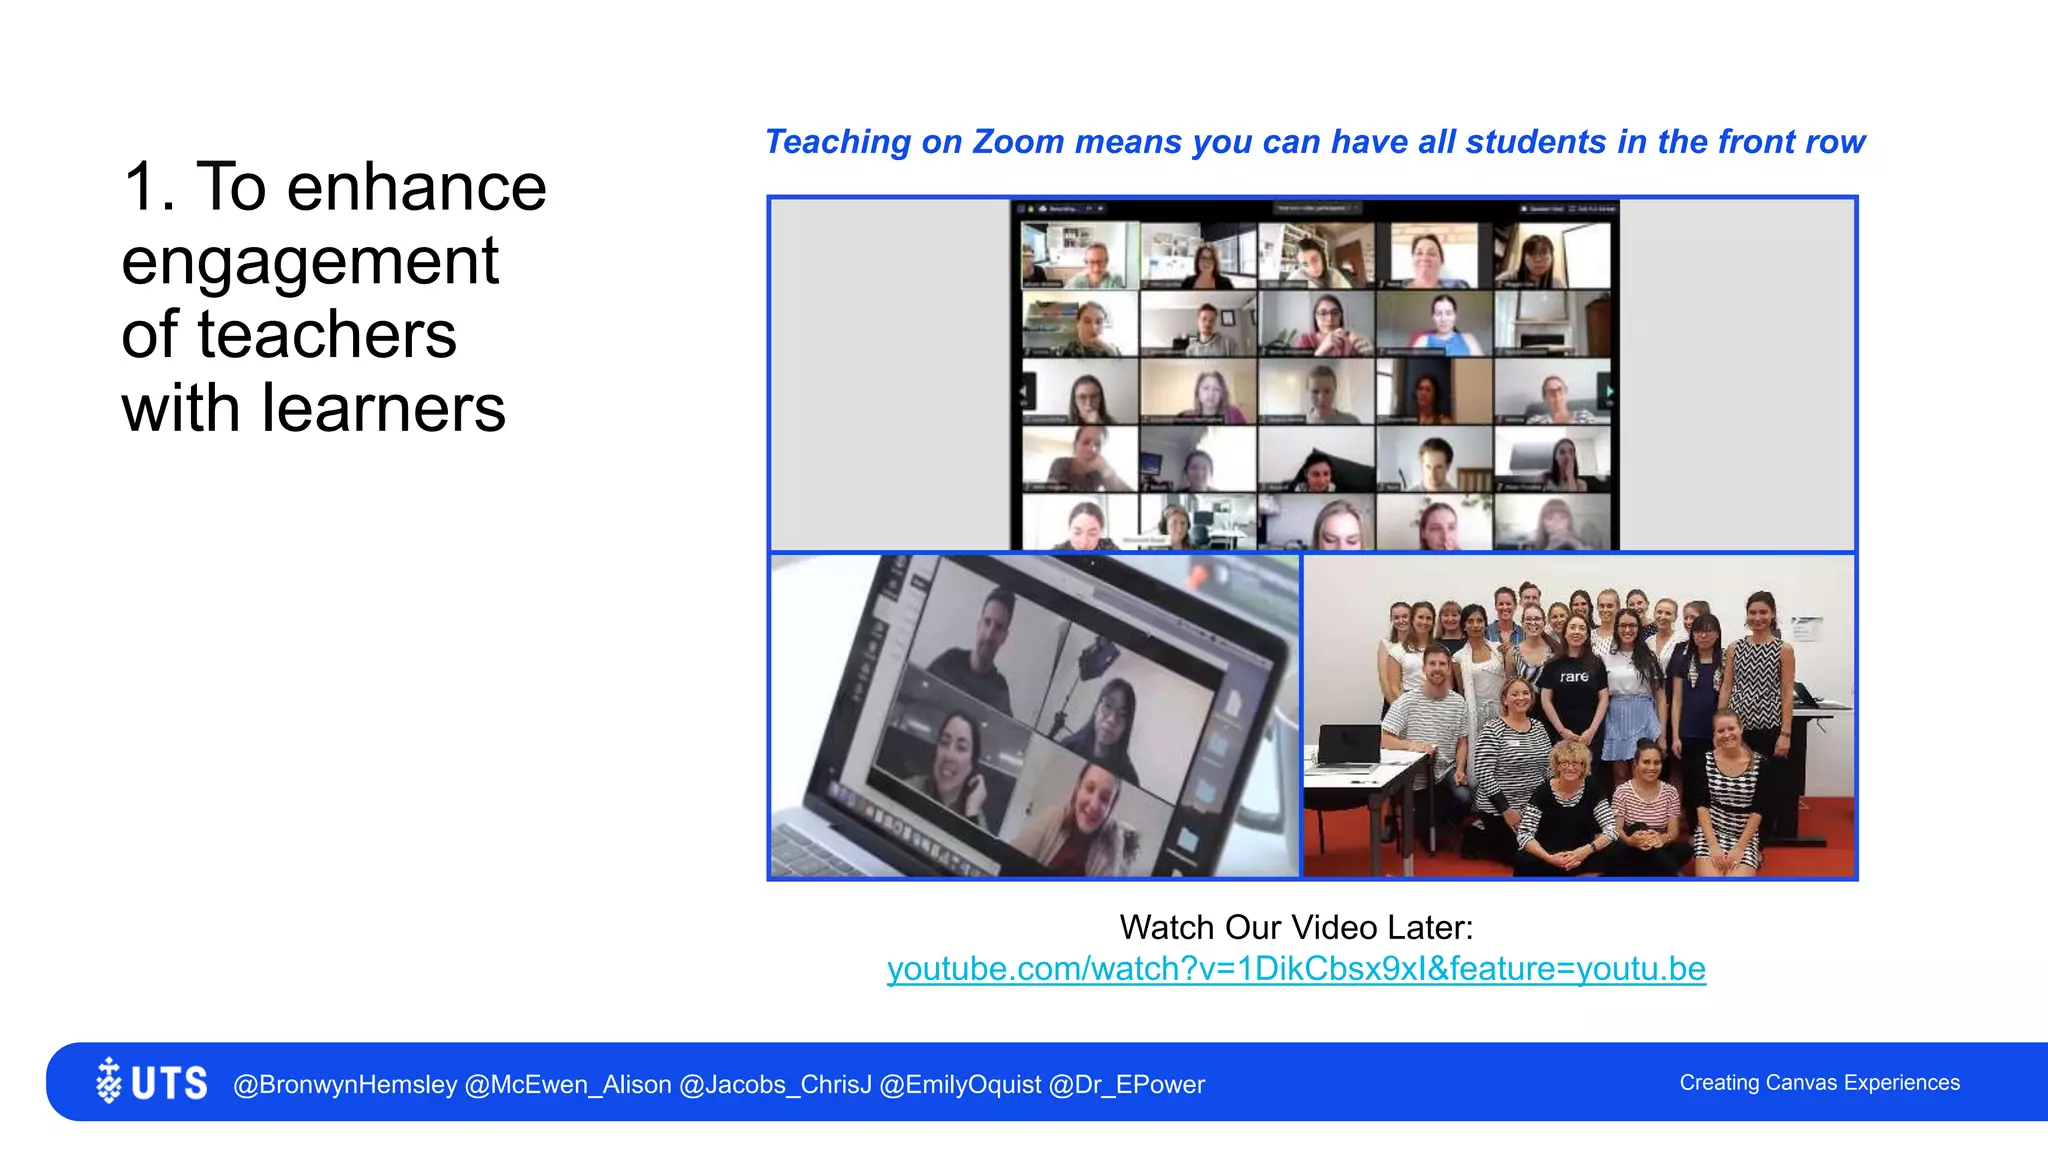Click 'Creating Canvas Experiences' footer text
2048x1152 pixels.
point(1819,1082)
